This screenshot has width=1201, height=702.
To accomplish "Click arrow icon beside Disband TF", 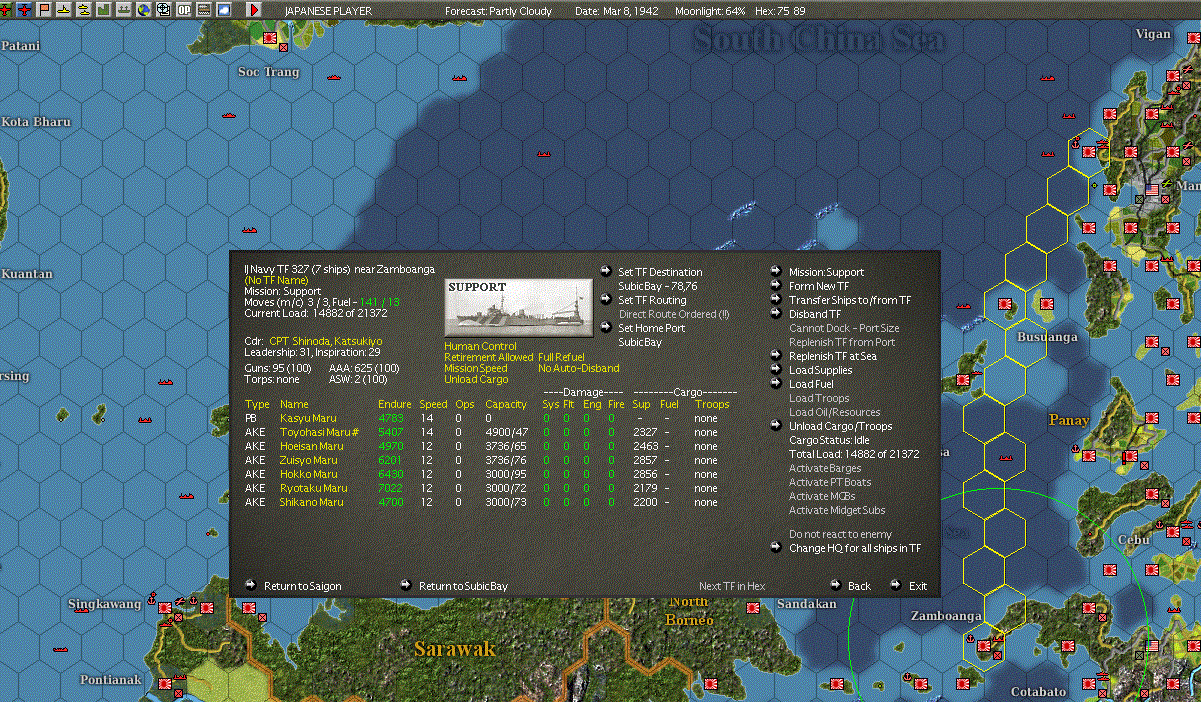I will coord(777,313).
